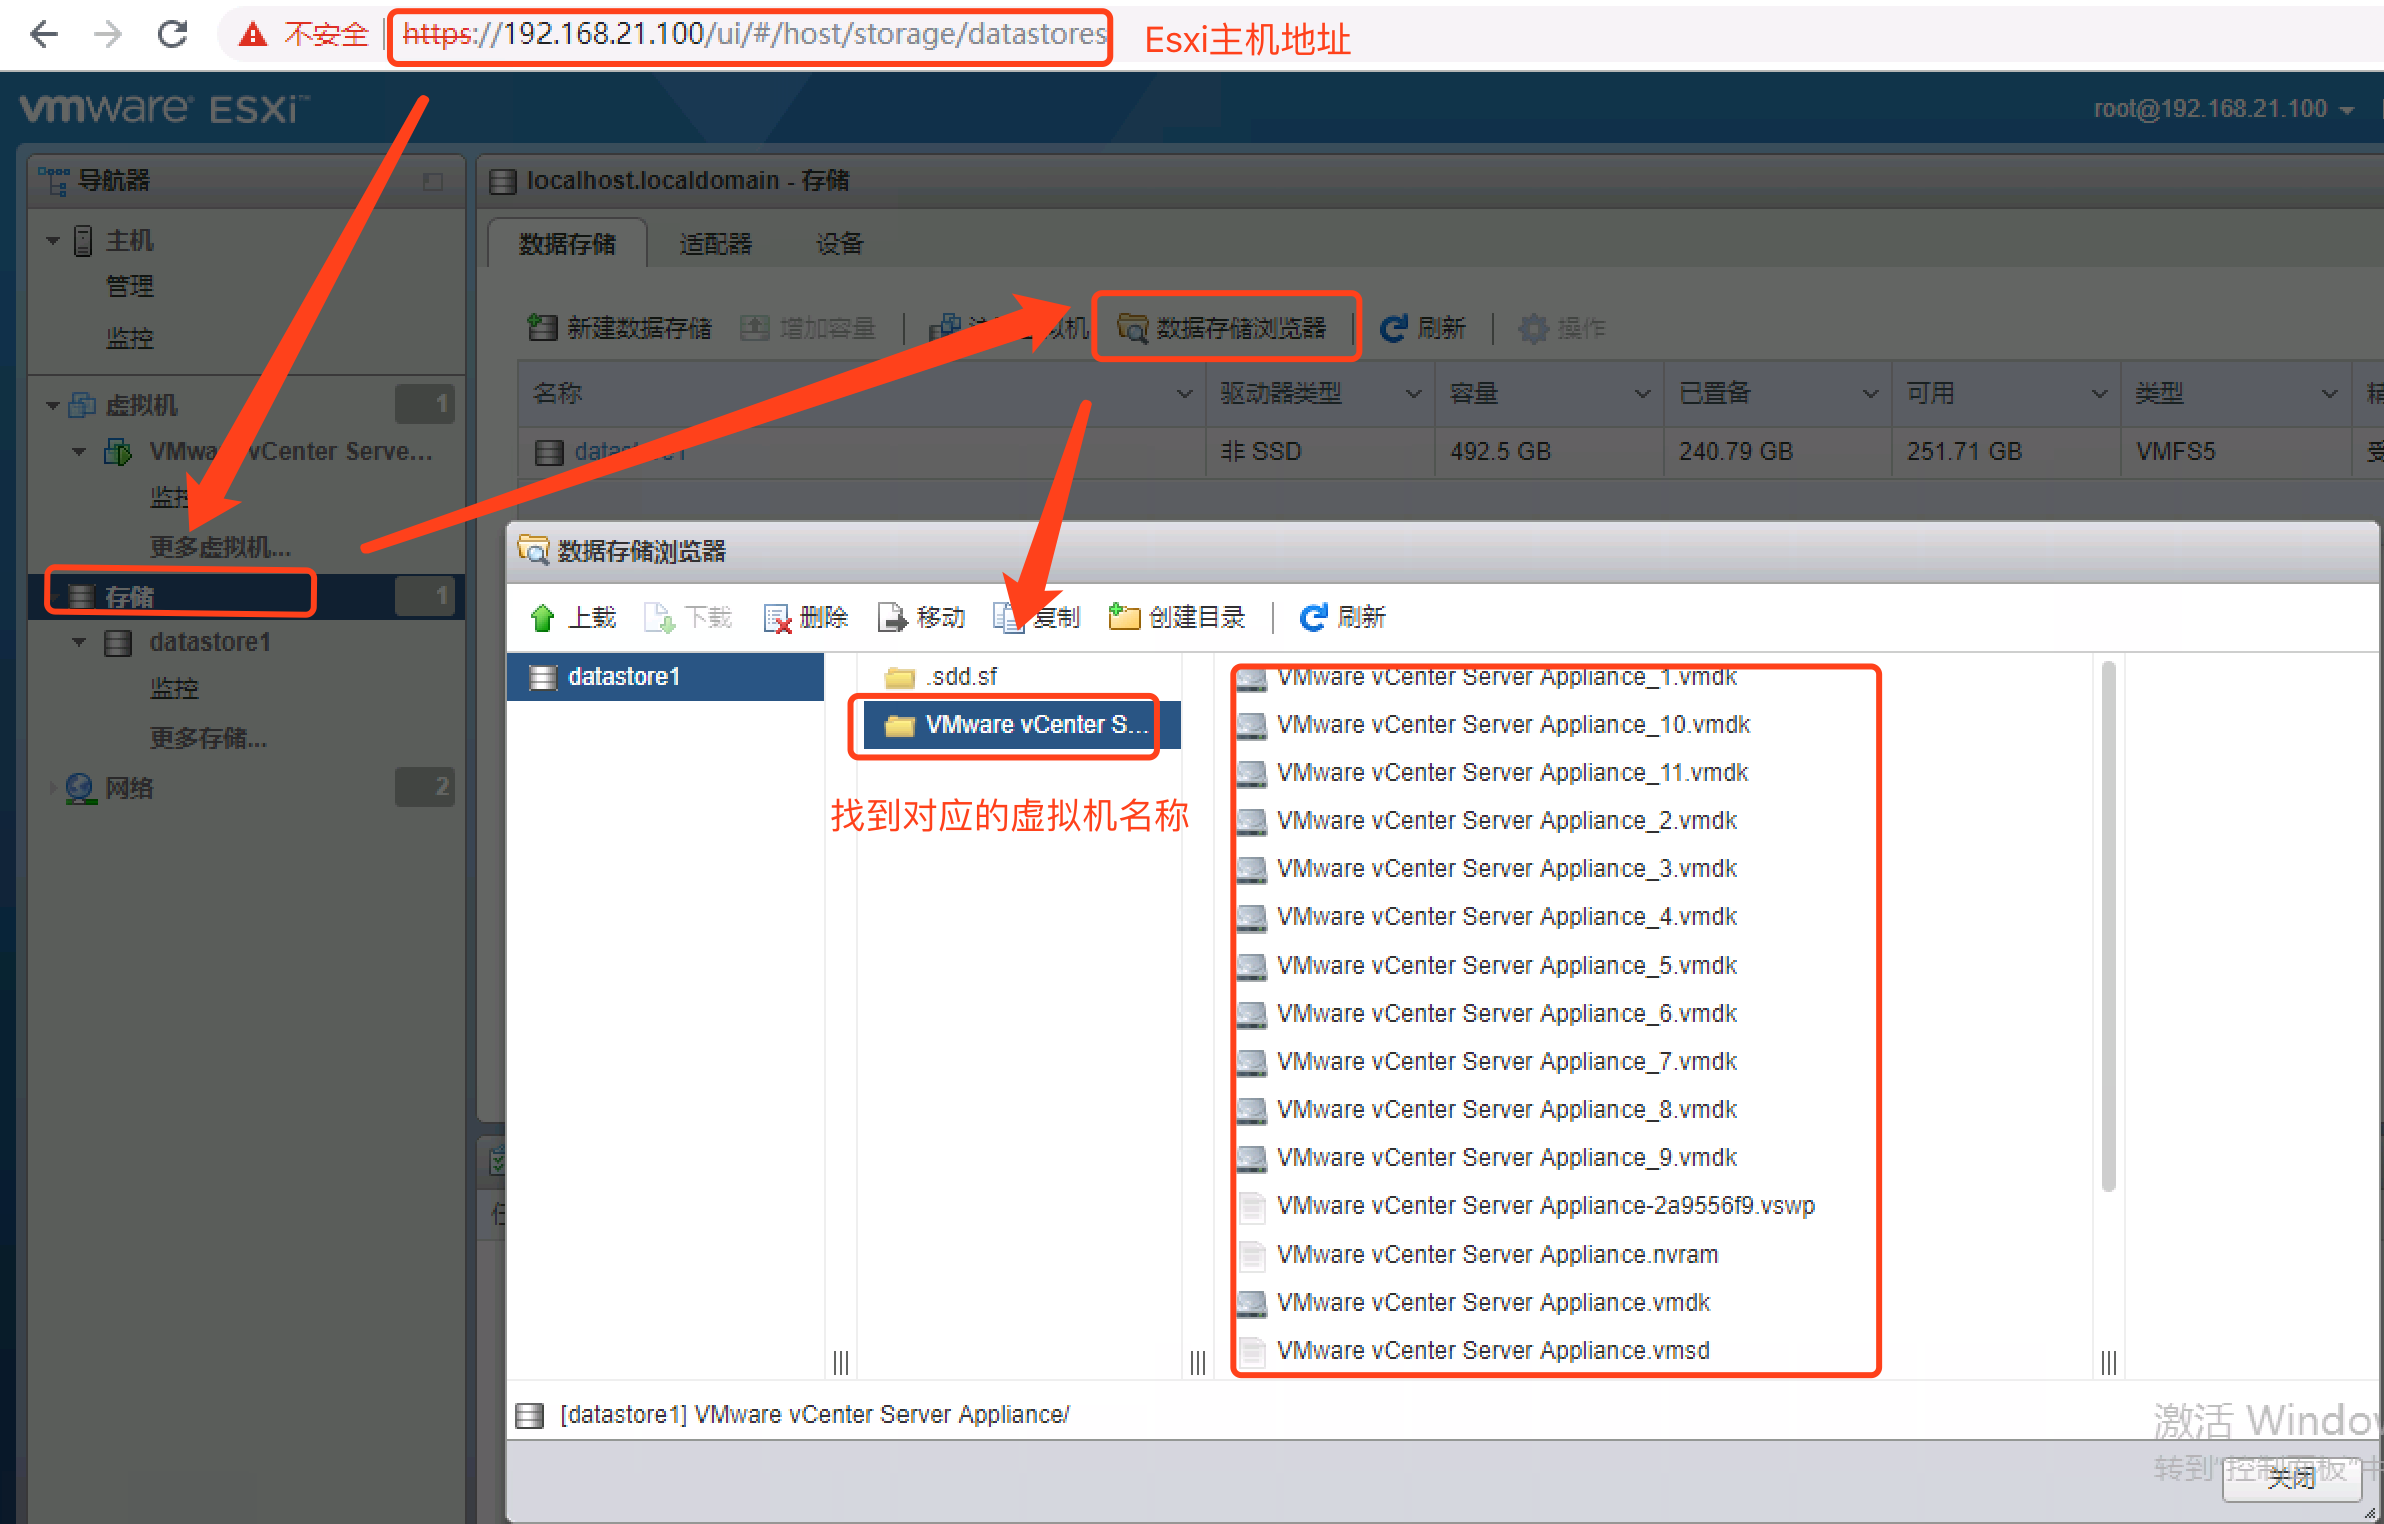Click the 删除 delete icon
The width and height of the screenshot is (2384, 1524).
[777, 618]
